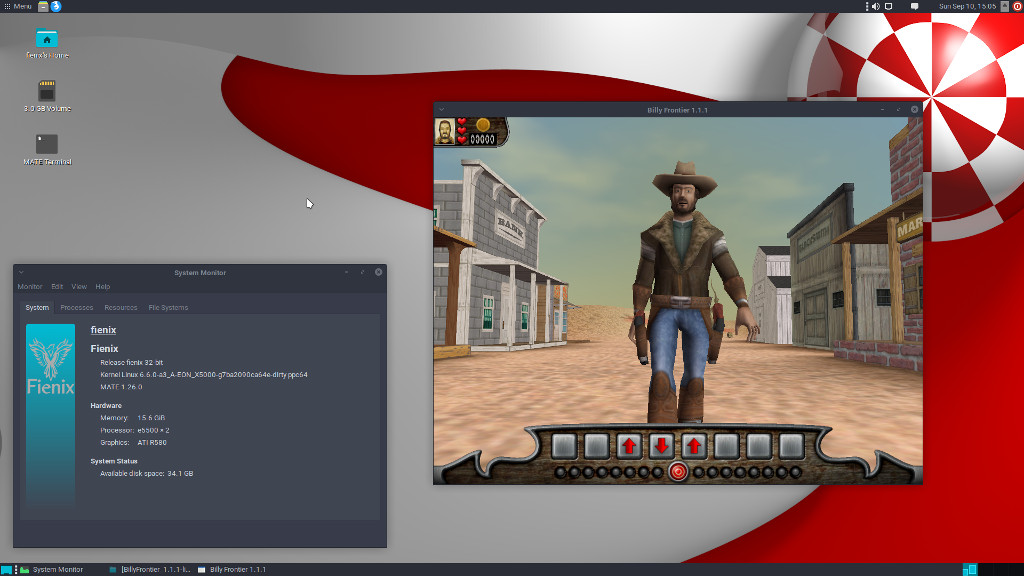Select the System tab
The width and height of the screenshot is (1024, 576).
[x=37, y=308]
